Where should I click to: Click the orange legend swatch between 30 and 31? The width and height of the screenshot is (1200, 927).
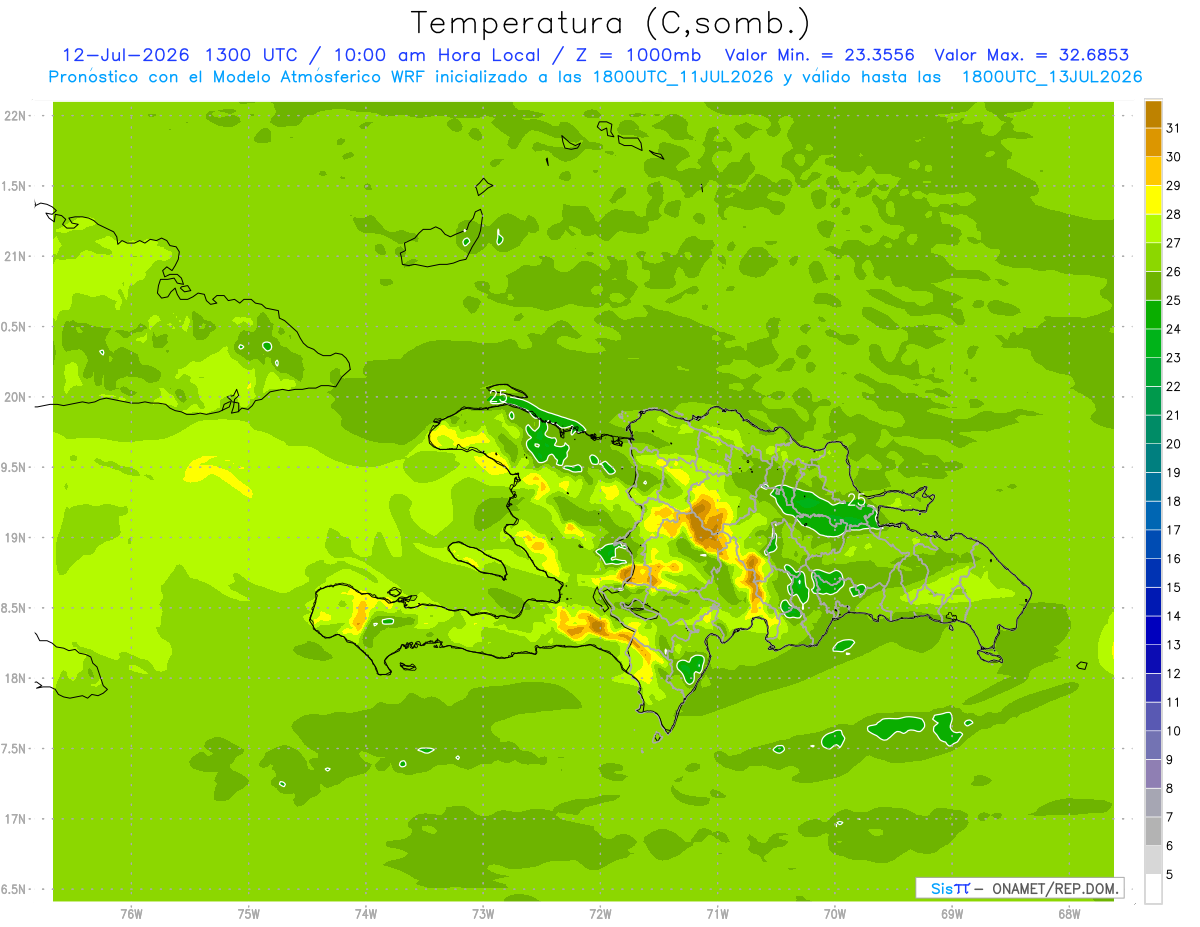pyautogui.click(x=1153, y=142)
